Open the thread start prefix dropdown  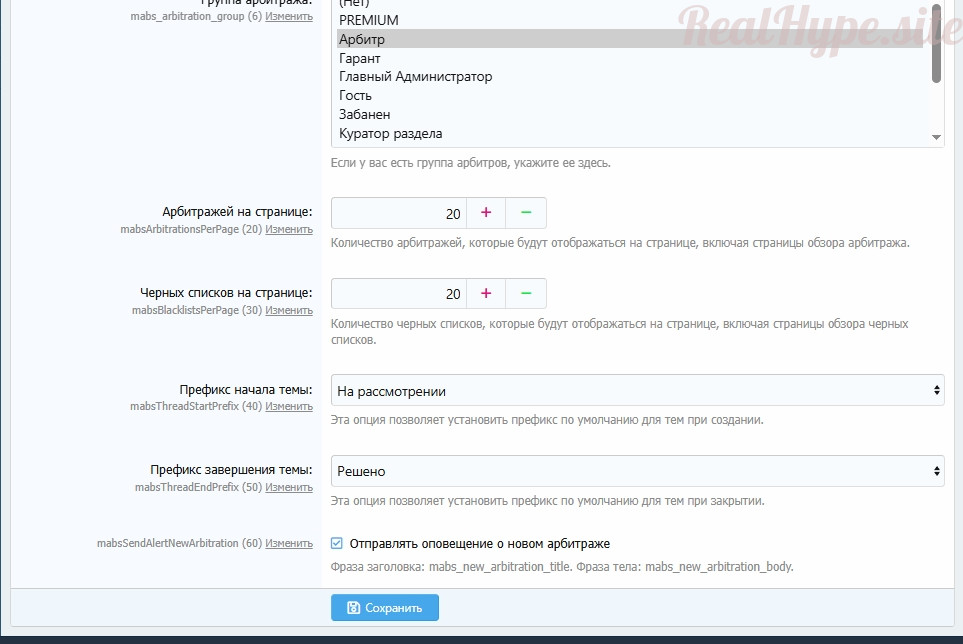pyautogui.click(x=637, y=390)
